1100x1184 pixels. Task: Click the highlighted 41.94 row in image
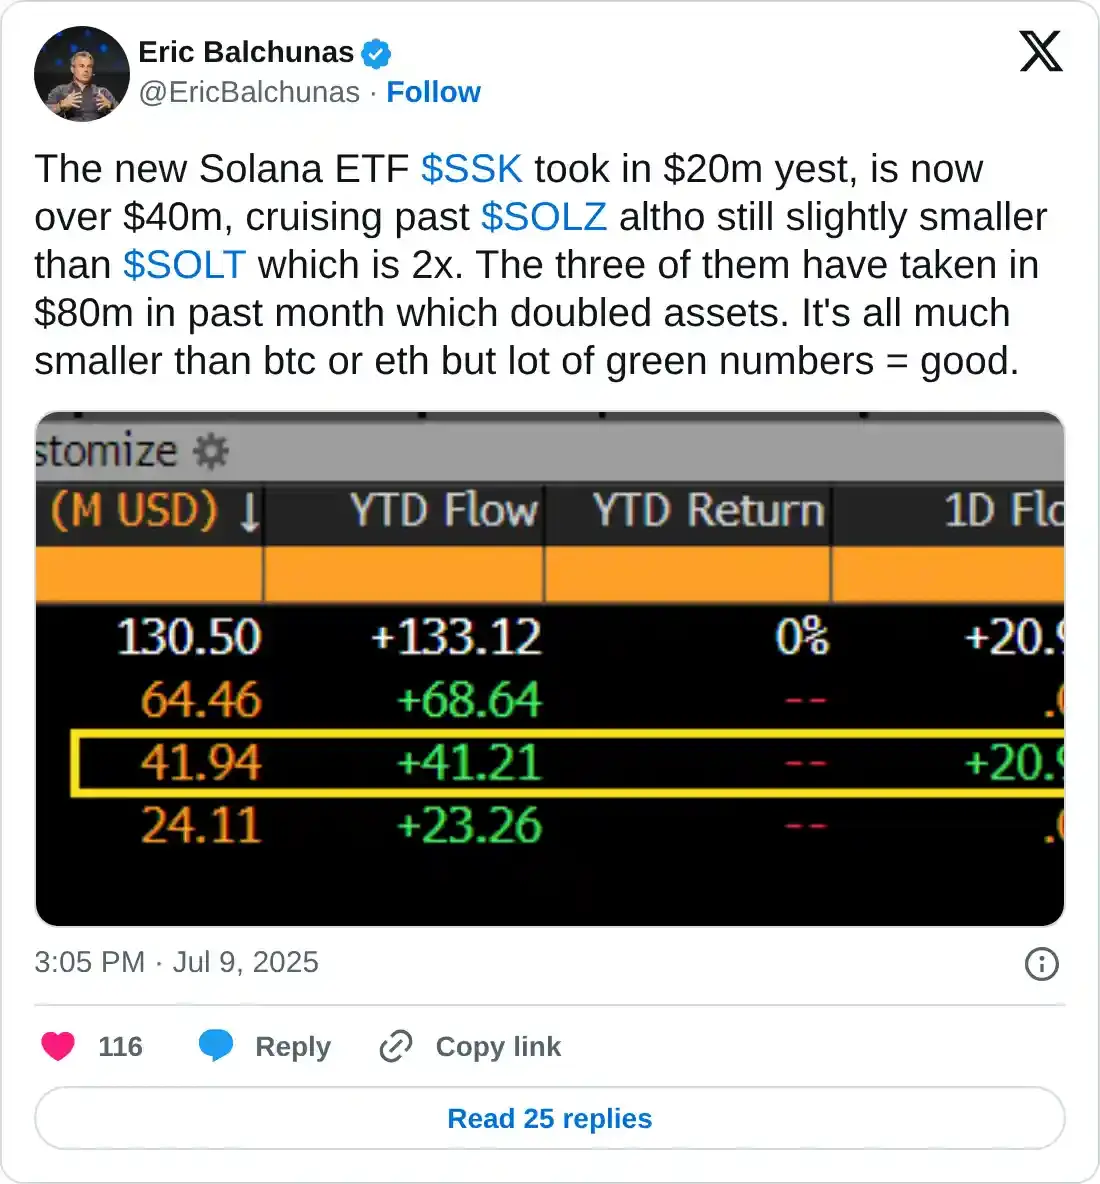(567, 763)
